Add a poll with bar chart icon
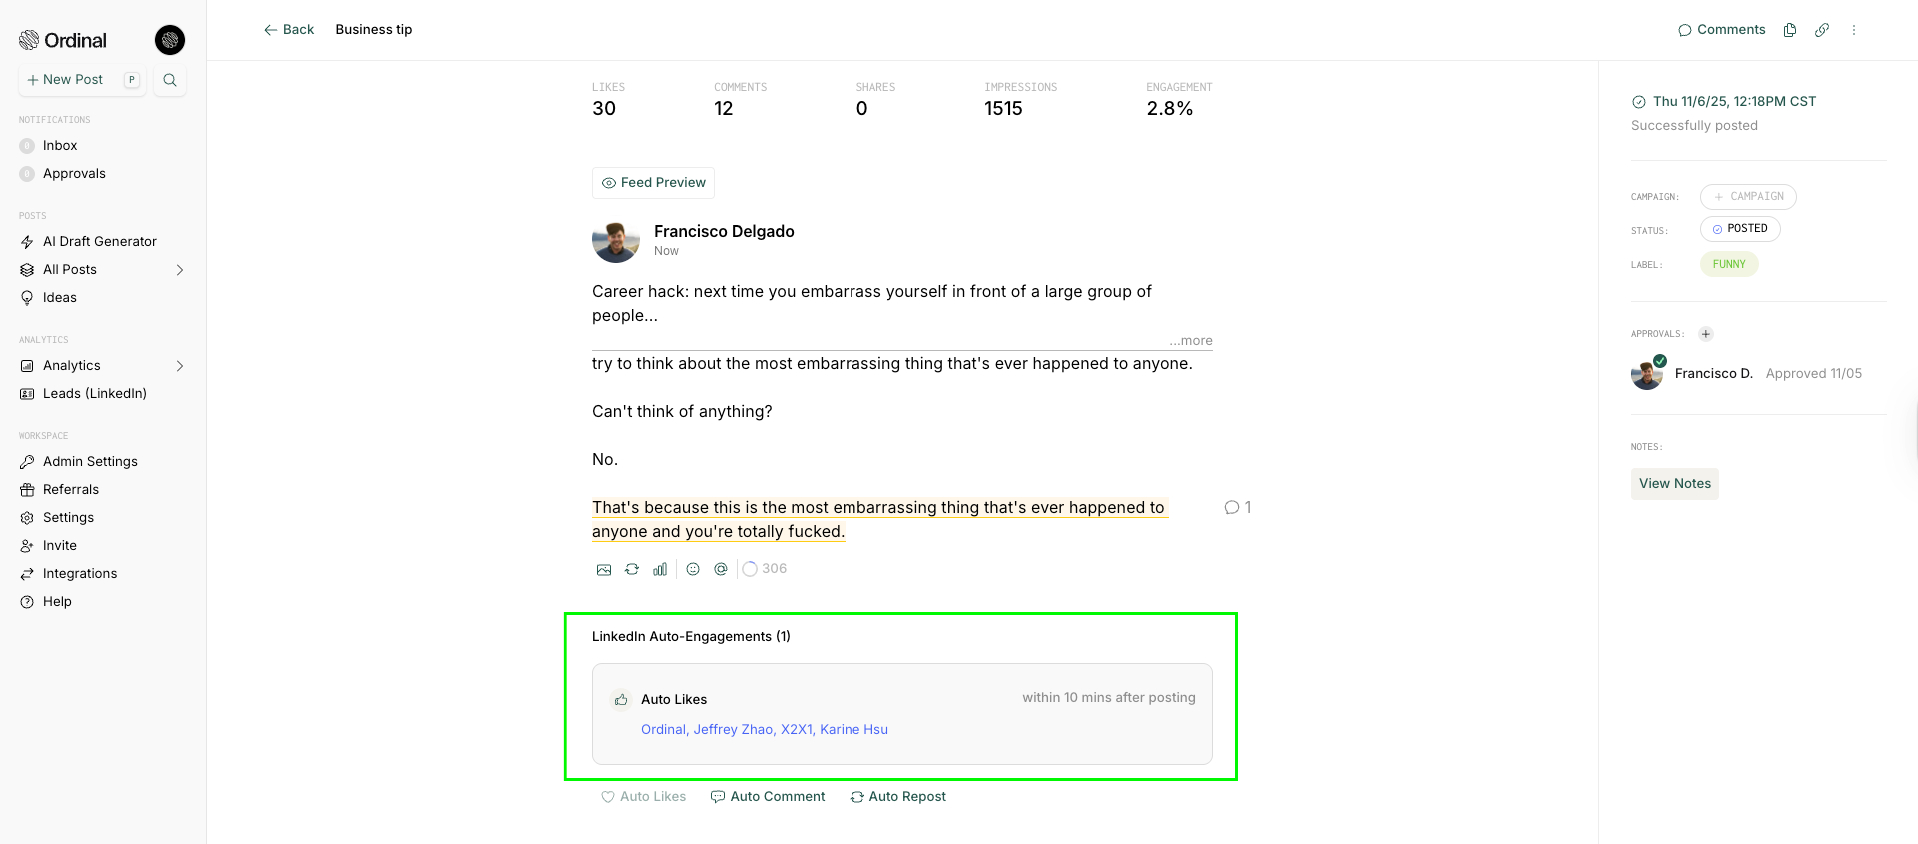Screen dimensions: 1918x844 click(x=660, y=569)
